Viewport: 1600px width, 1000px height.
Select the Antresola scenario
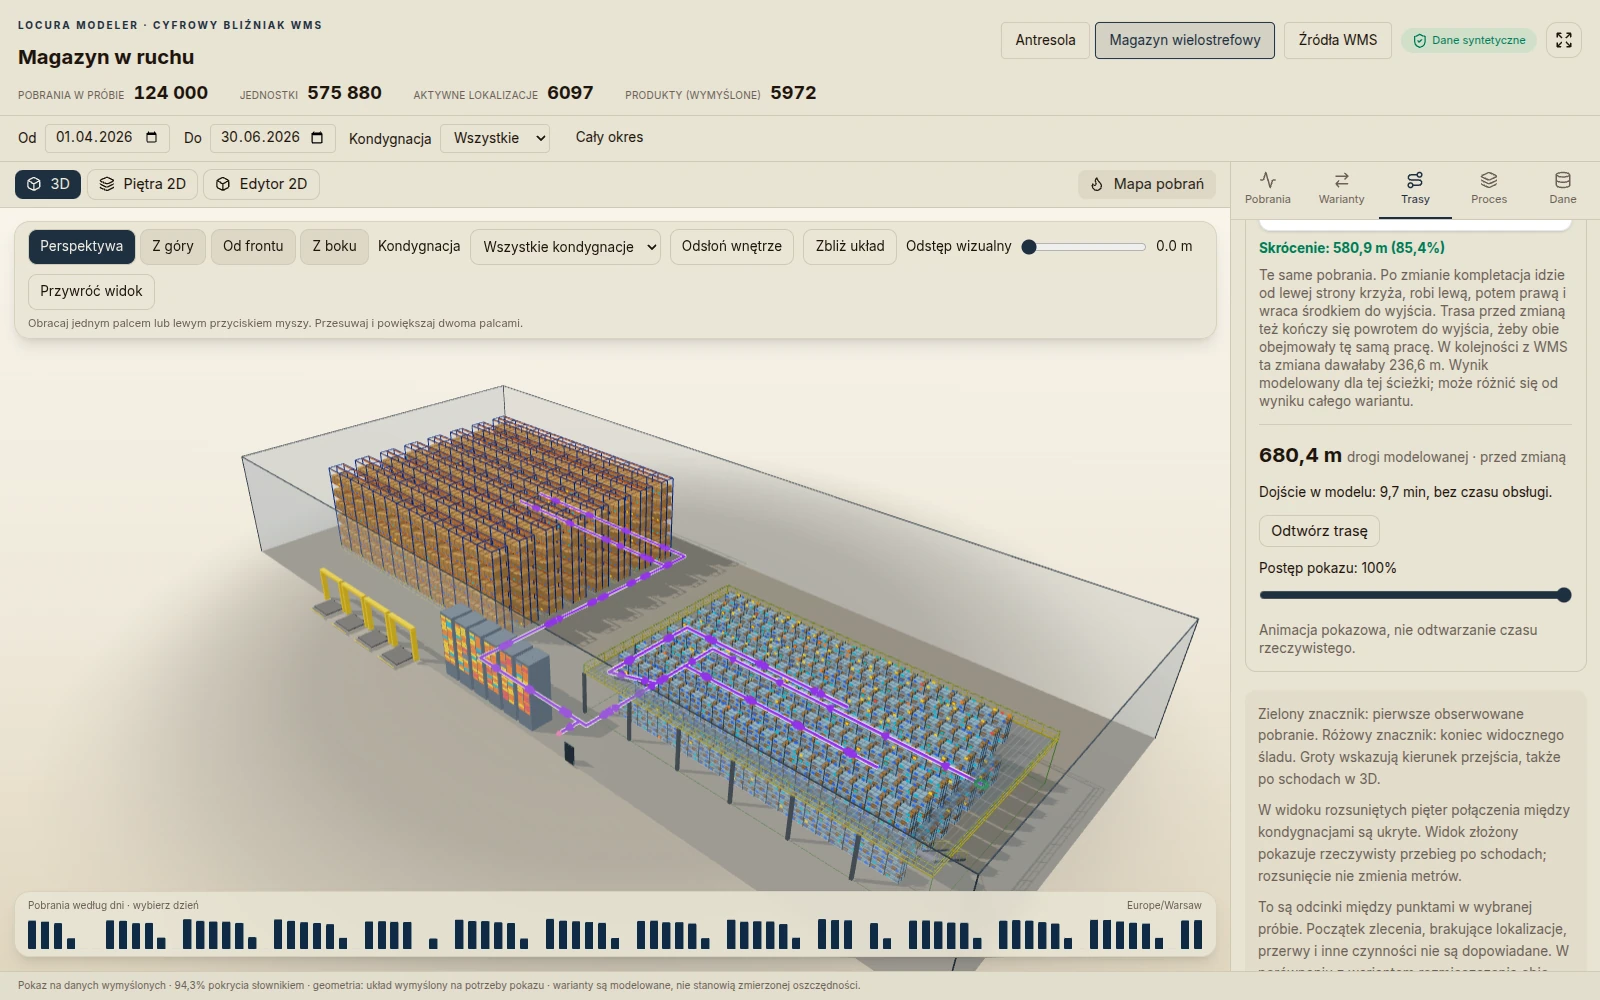tap(1045, 40)
